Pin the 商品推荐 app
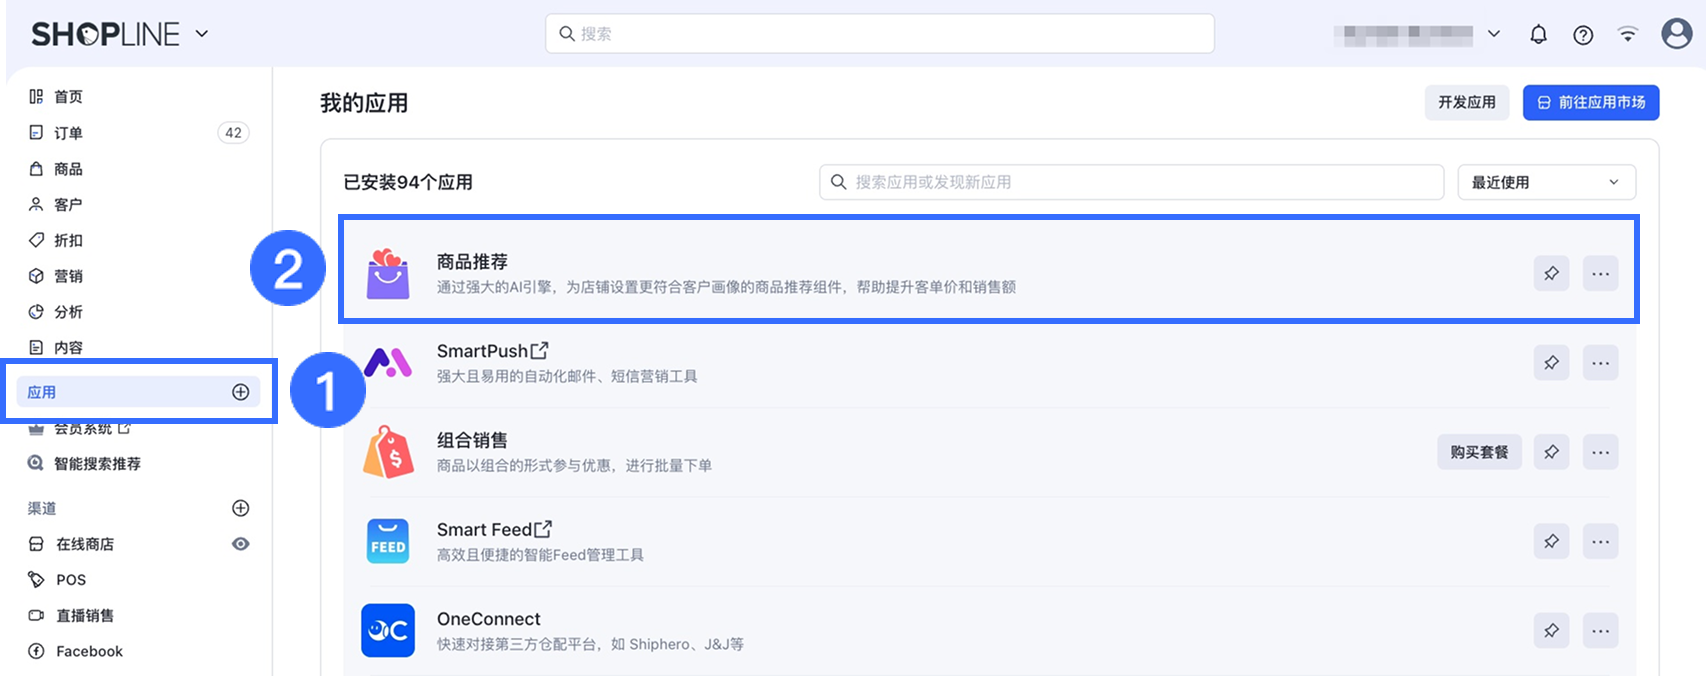 [1551, 273]
